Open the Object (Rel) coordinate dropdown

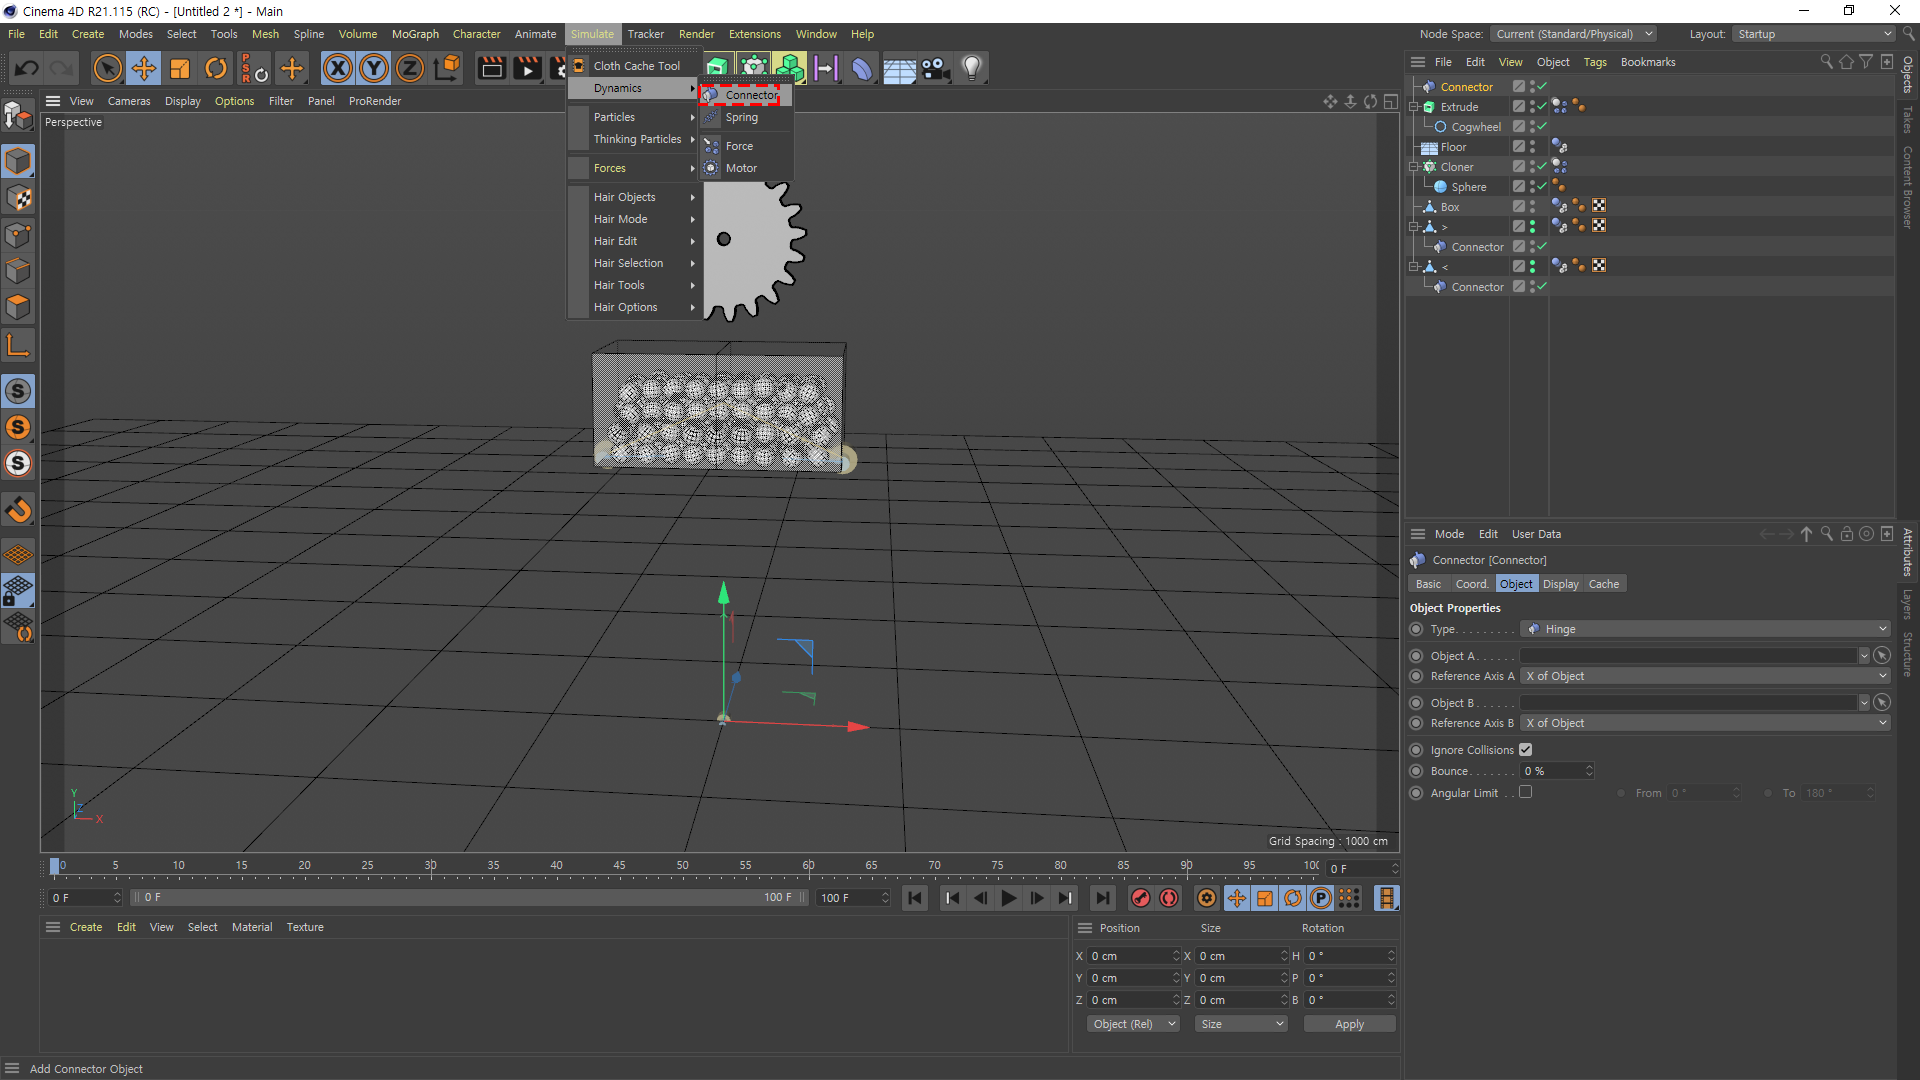pos(1133,1024)
